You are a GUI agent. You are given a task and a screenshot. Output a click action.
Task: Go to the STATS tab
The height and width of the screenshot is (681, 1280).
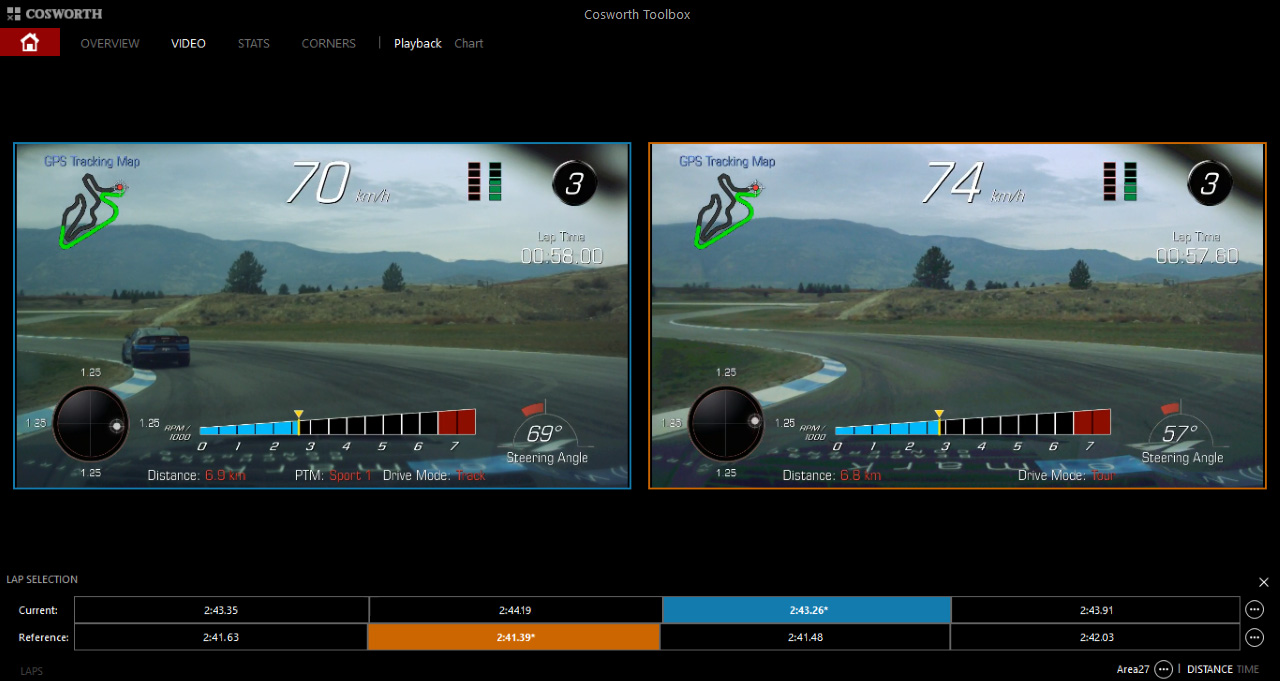click(x=253, y=43)
